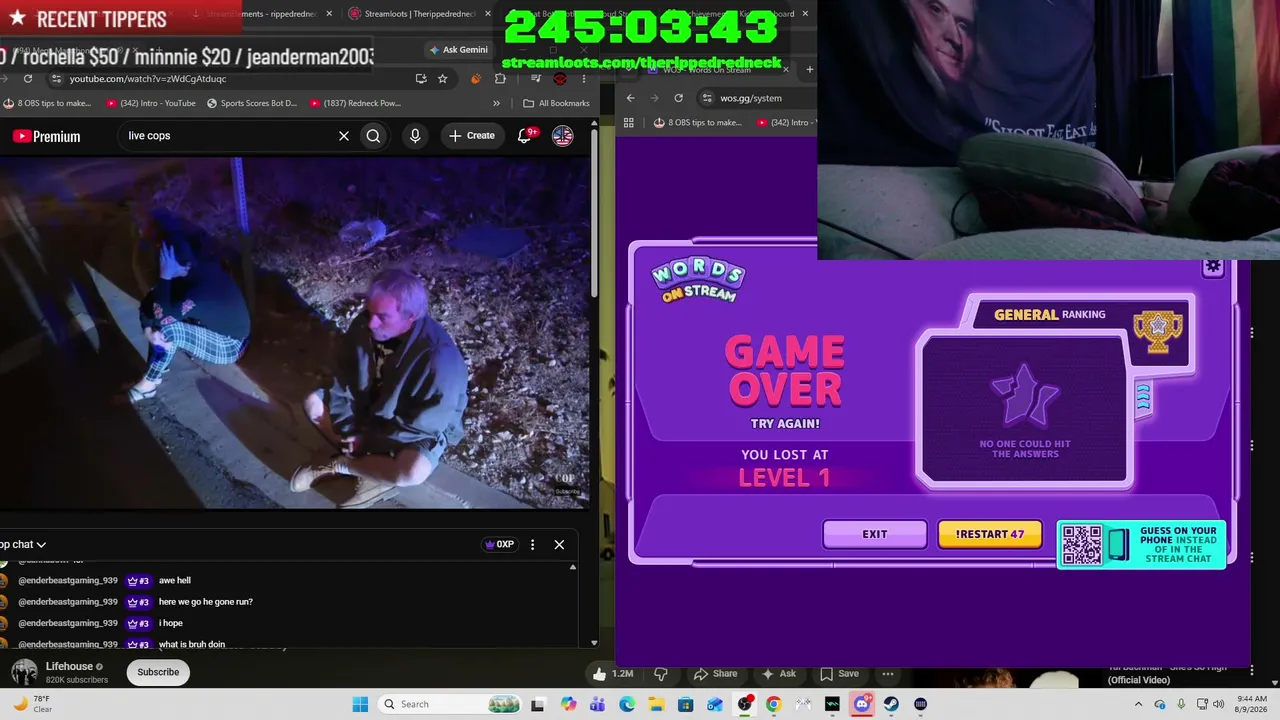Subscribe to the Lifehouse channel
1280x720 pixels.
tap(158, 672)
